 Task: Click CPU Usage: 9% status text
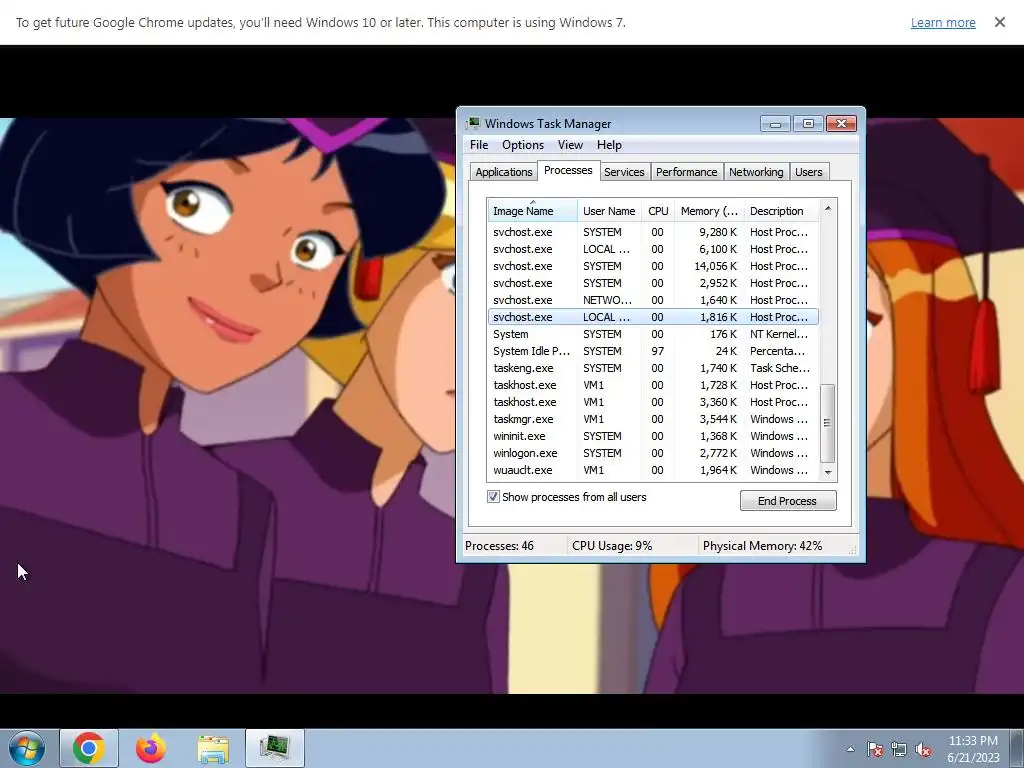(612, 546)
